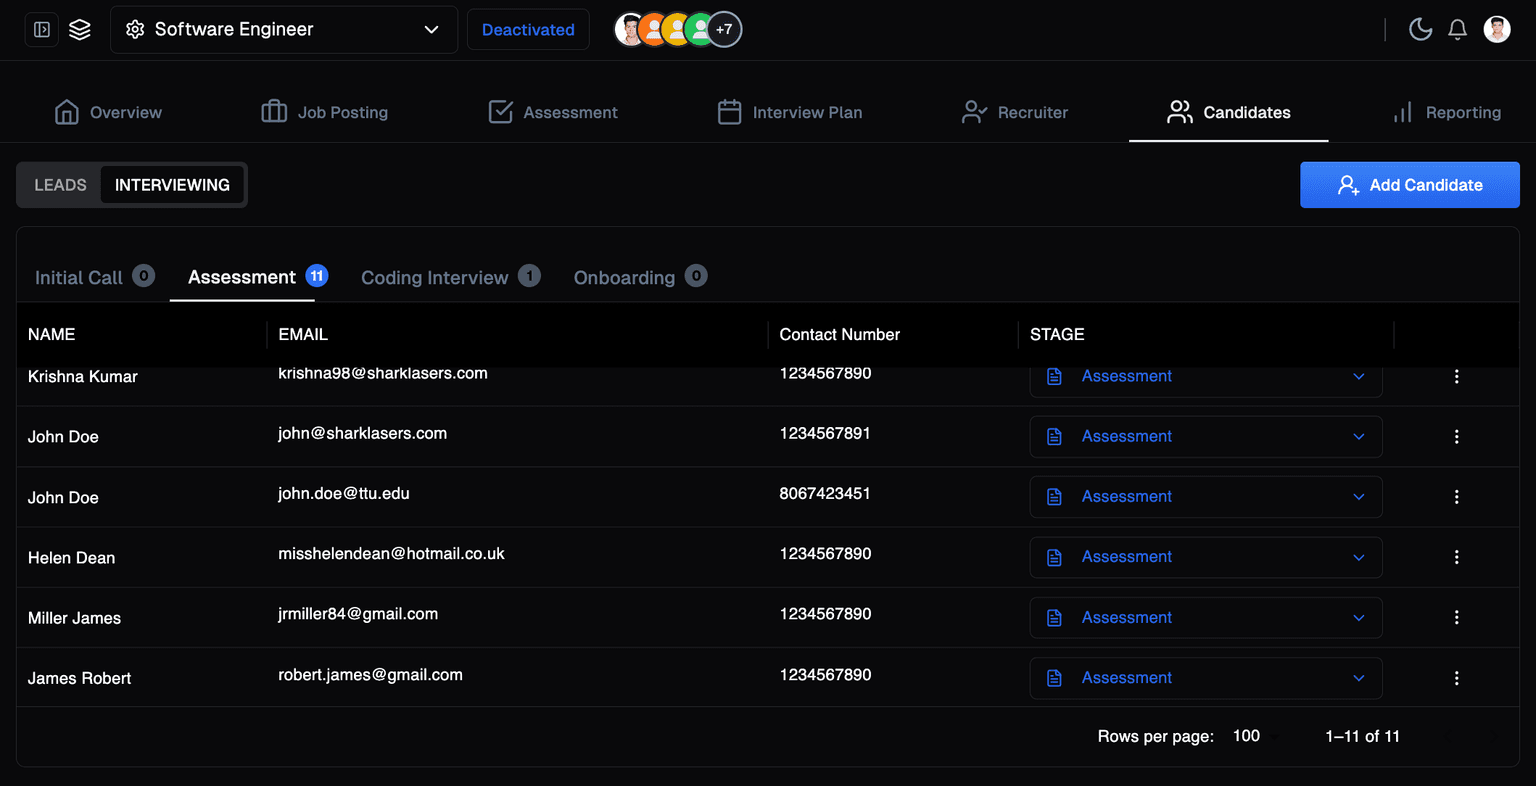Viewport: 1536px width, 786px height.
Task: Open the Coding Interview stage tab
Action: [450, 277]
